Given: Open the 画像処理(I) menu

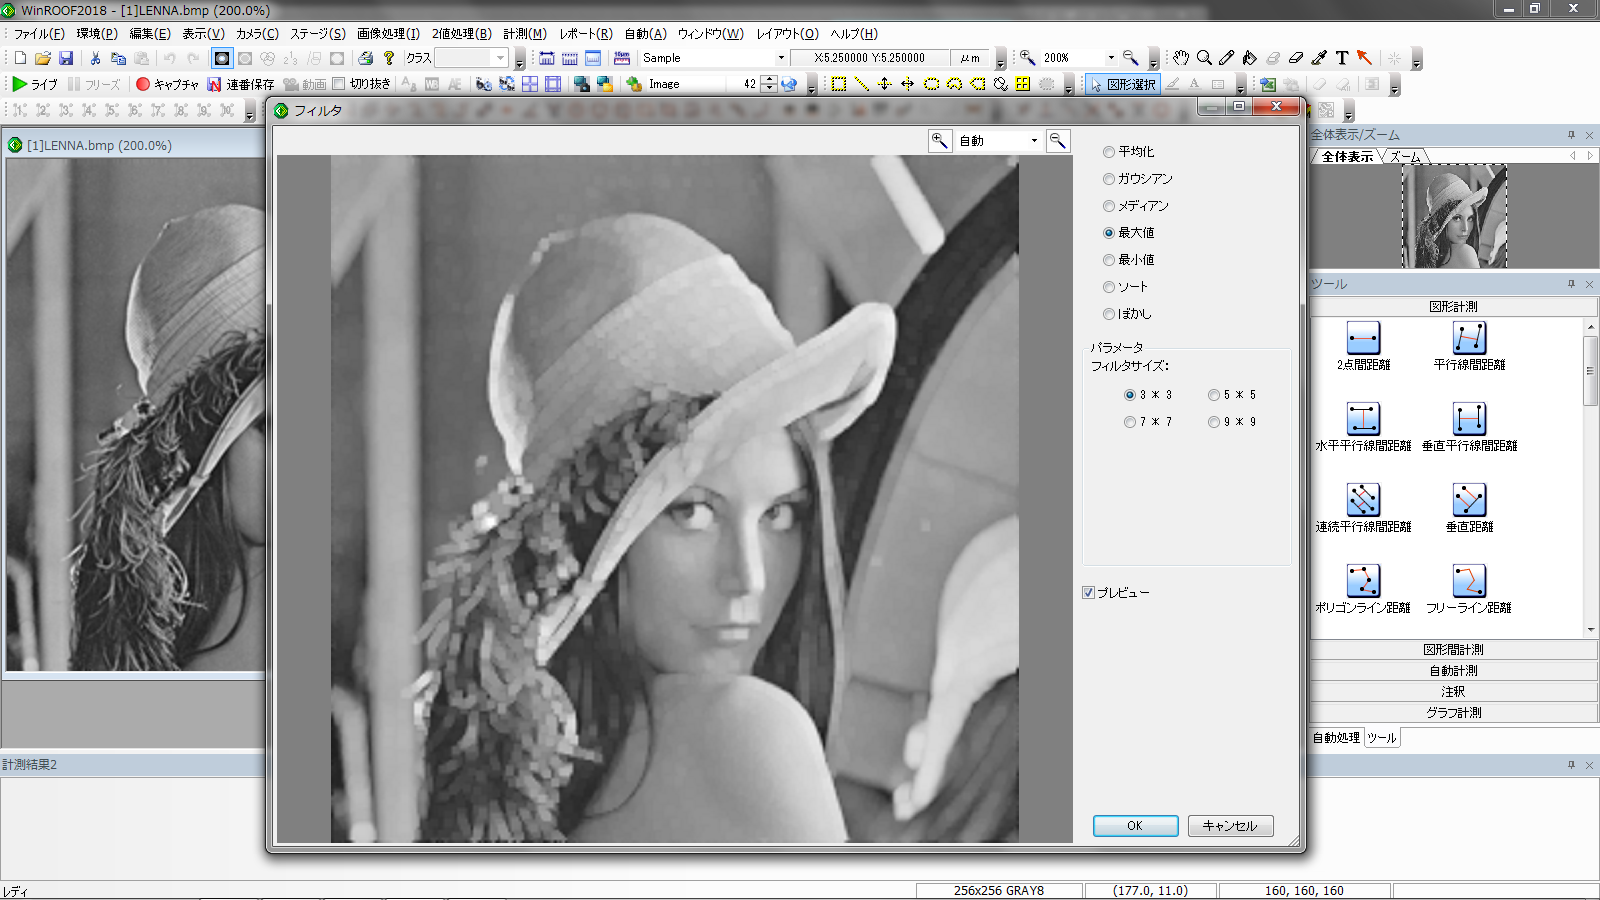Looking at the screenshot, I should point(388,34).
